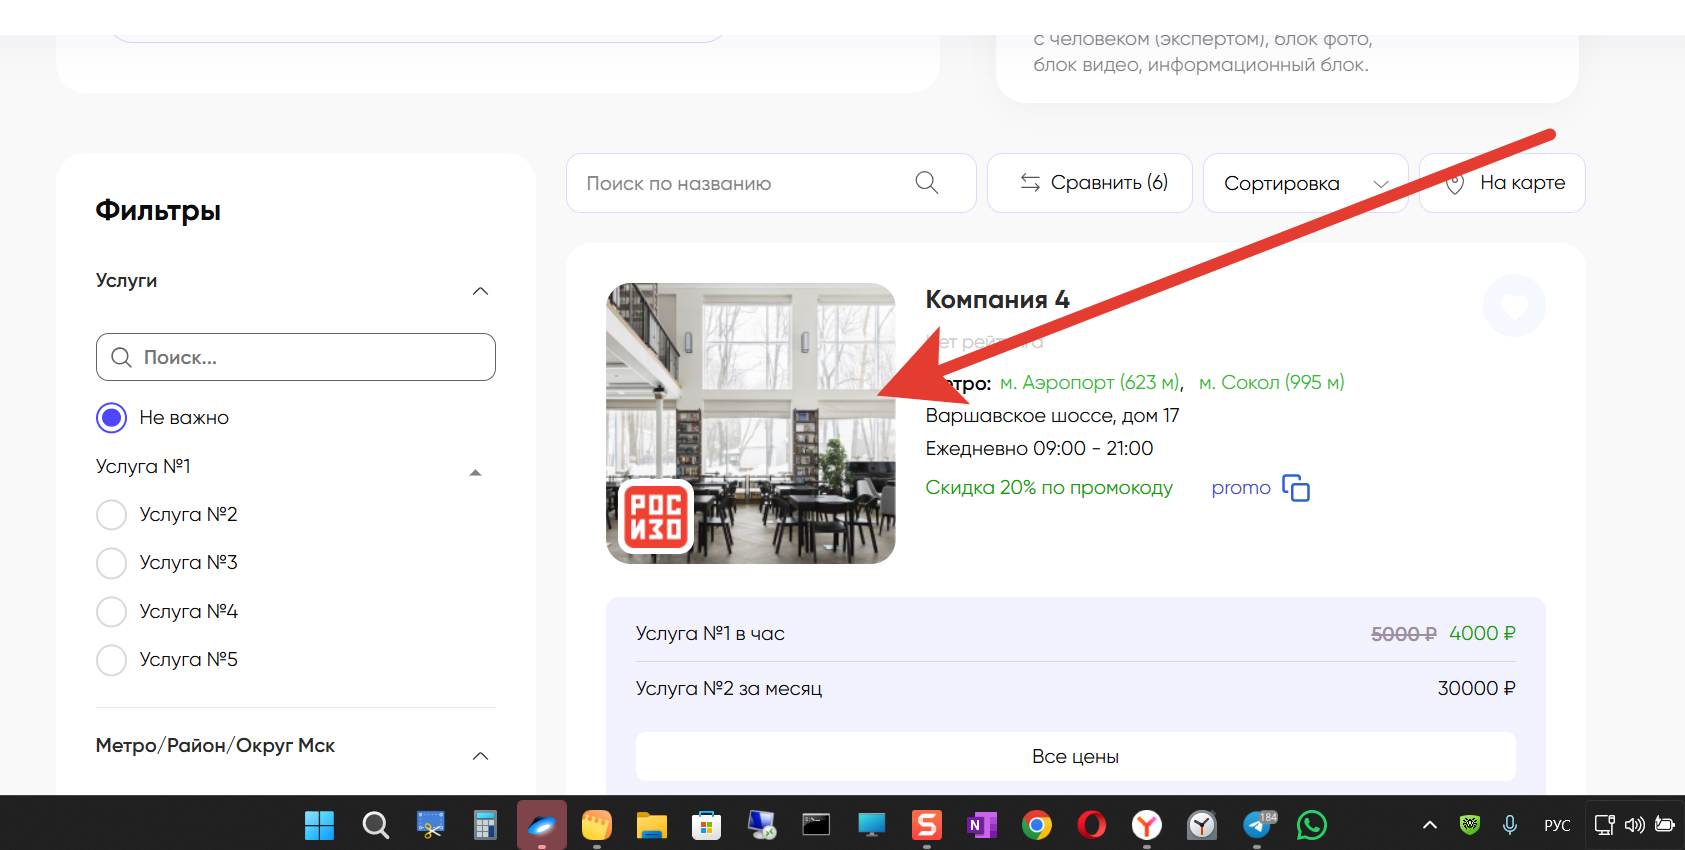Image resolution: width=1685 pixels, height=850 pixels.
Task: Click the magnifier icon in name search
Action: (x=926, y=183)
